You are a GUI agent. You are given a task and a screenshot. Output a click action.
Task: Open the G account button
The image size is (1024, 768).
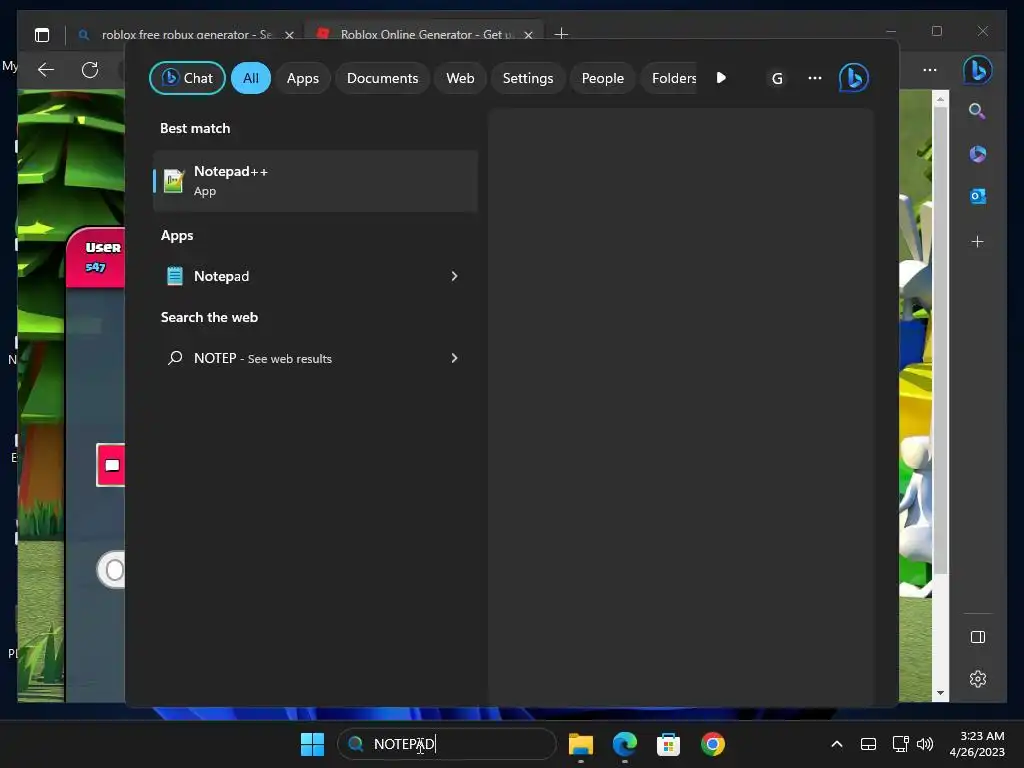point(776,78)
